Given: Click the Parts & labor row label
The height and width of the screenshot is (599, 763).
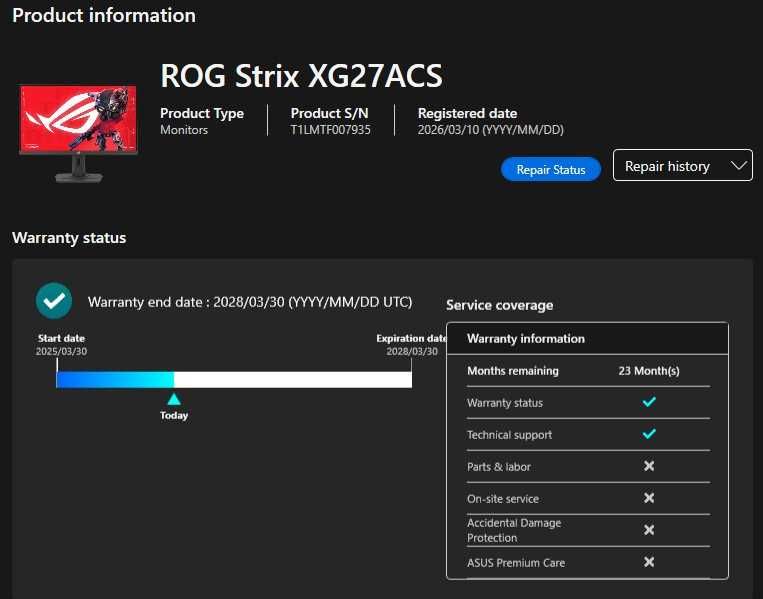Looking at the screenshot, I should pos(499,467).
